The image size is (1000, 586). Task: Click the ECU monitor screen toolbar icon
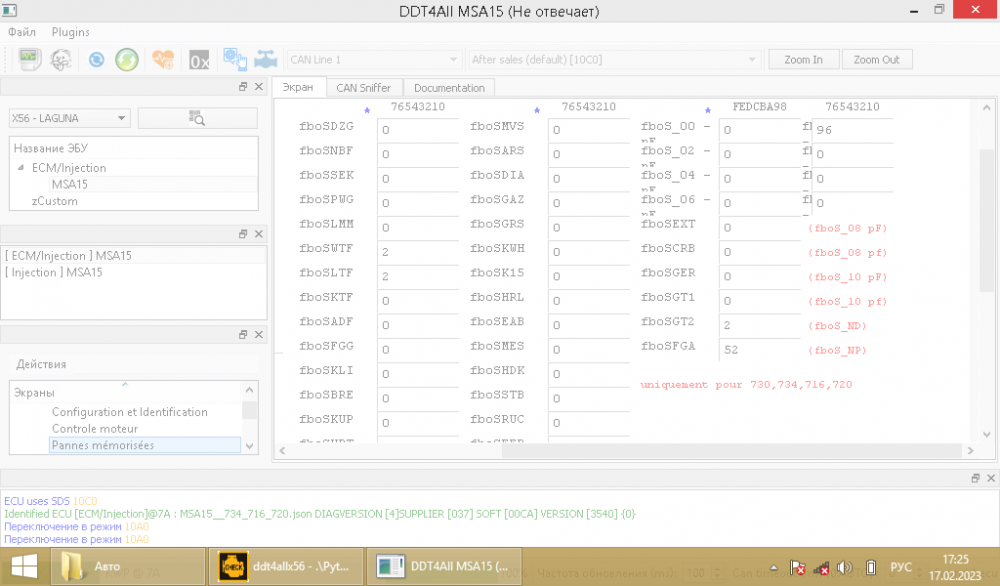[29, 59]
